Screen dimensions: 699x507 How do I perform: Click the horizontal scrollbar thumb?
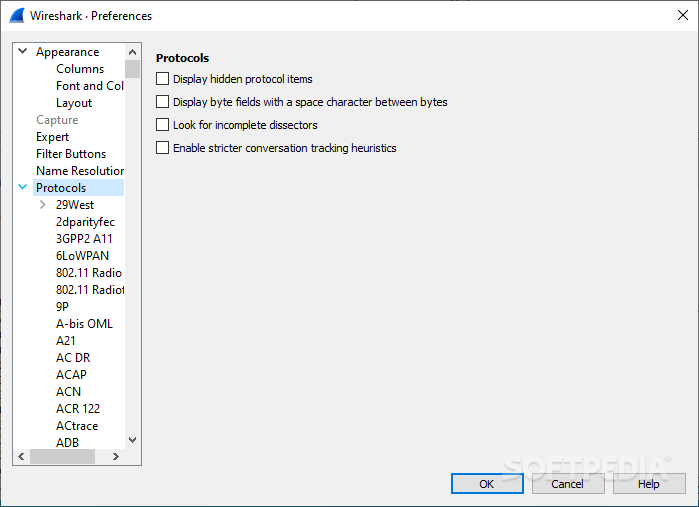(x=62, y=456)
